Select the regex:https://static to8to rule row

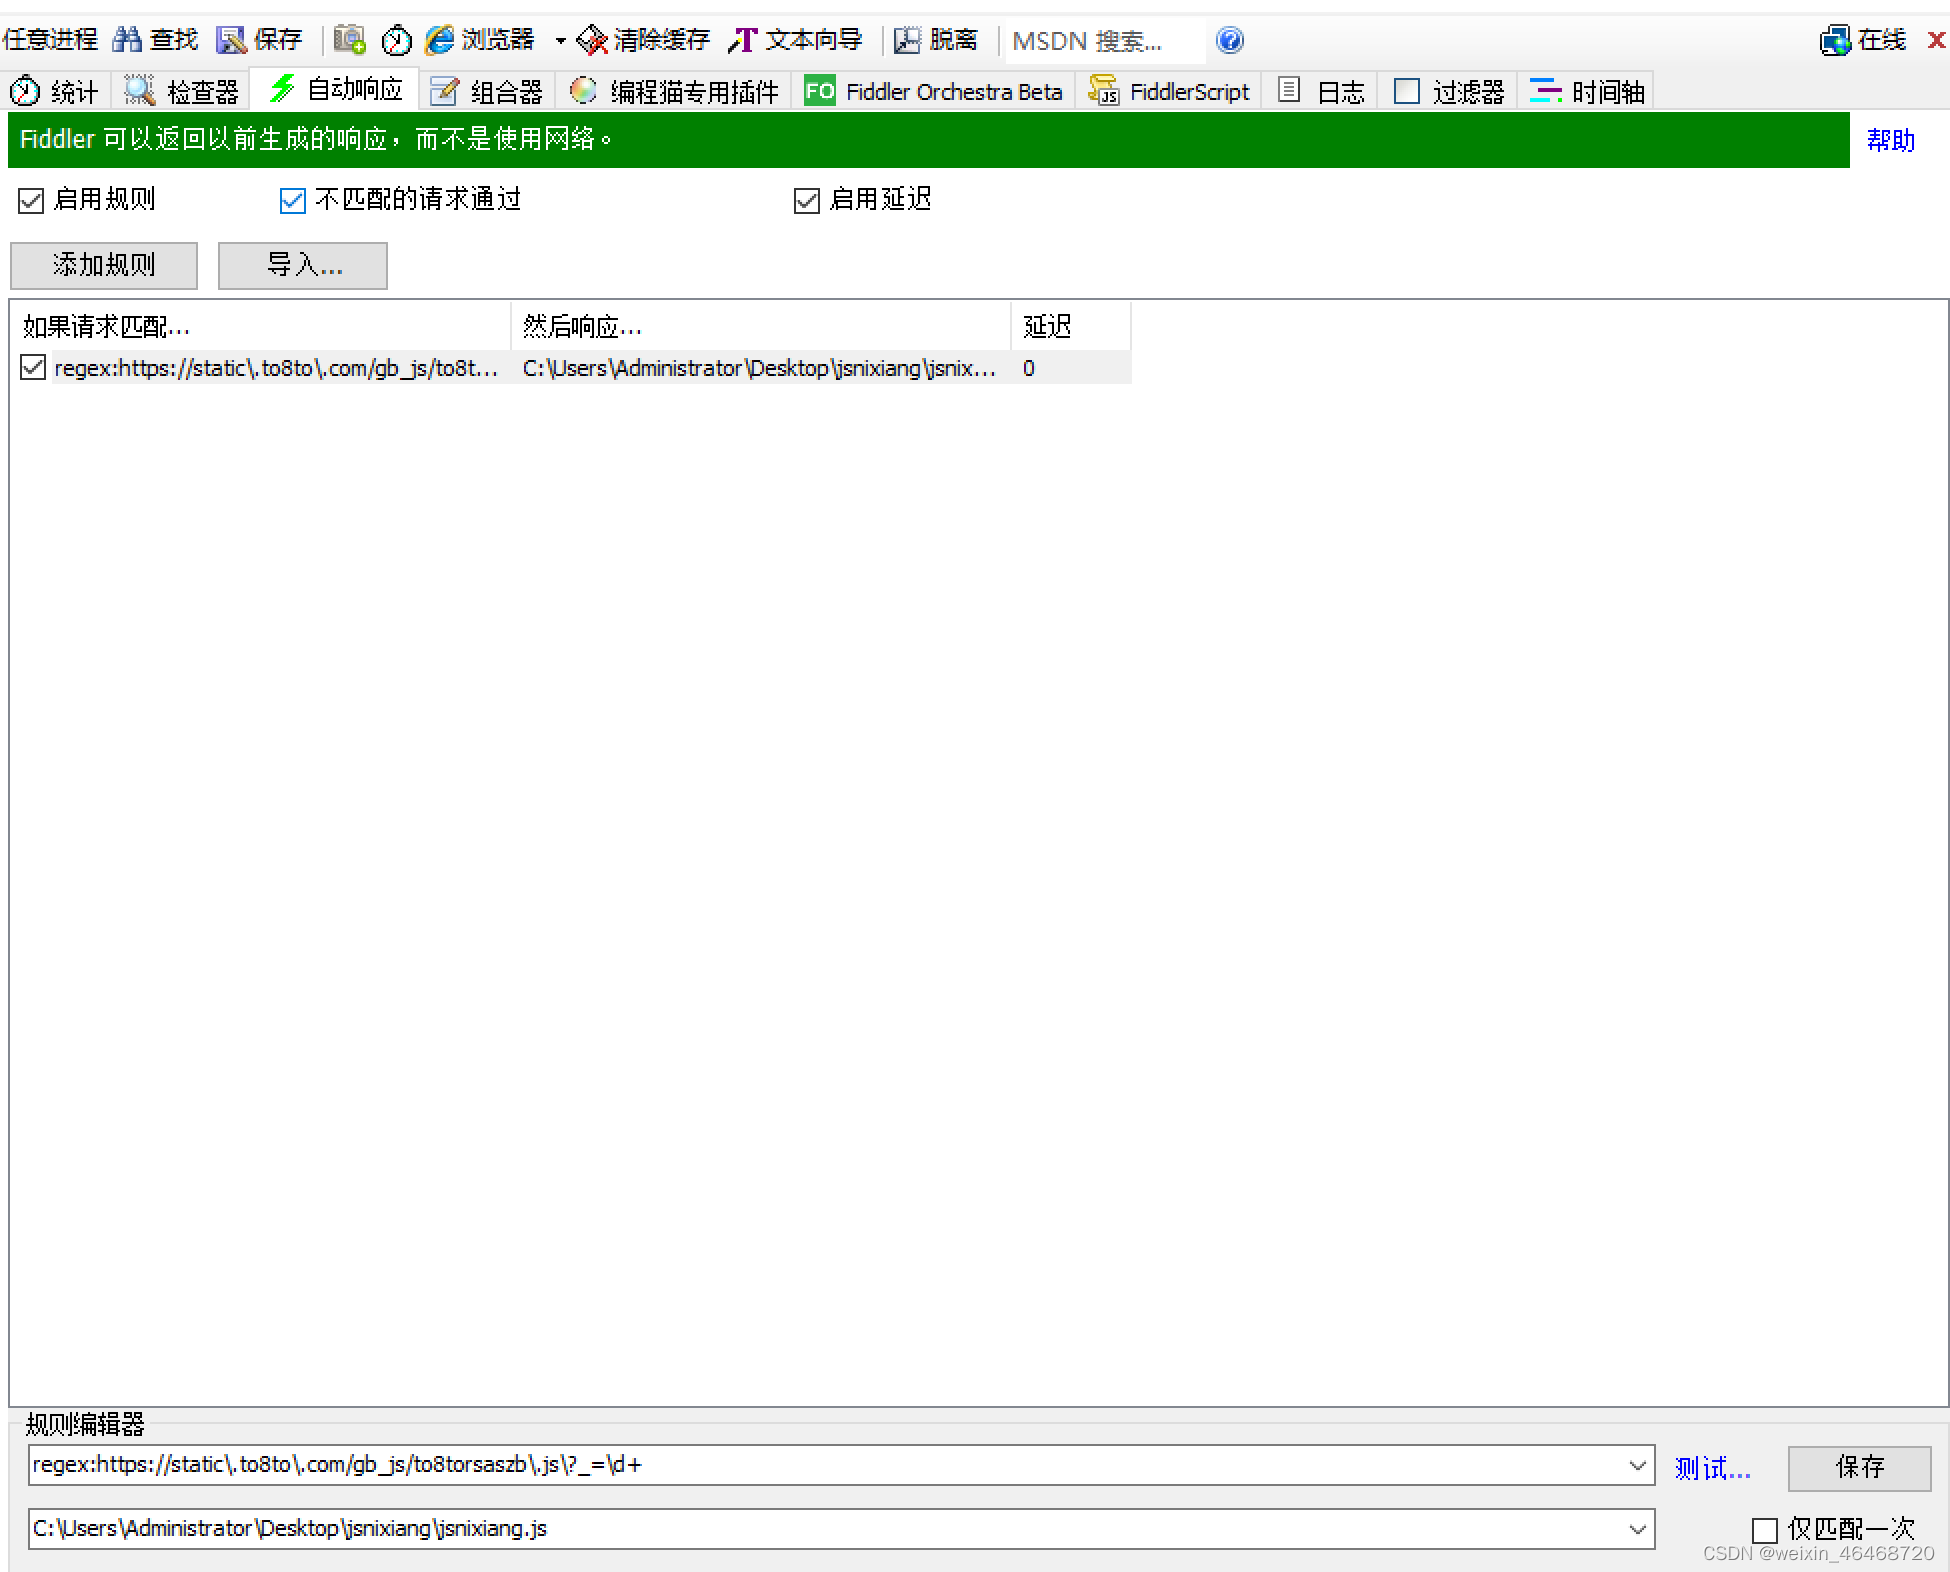tap(276, 368)
